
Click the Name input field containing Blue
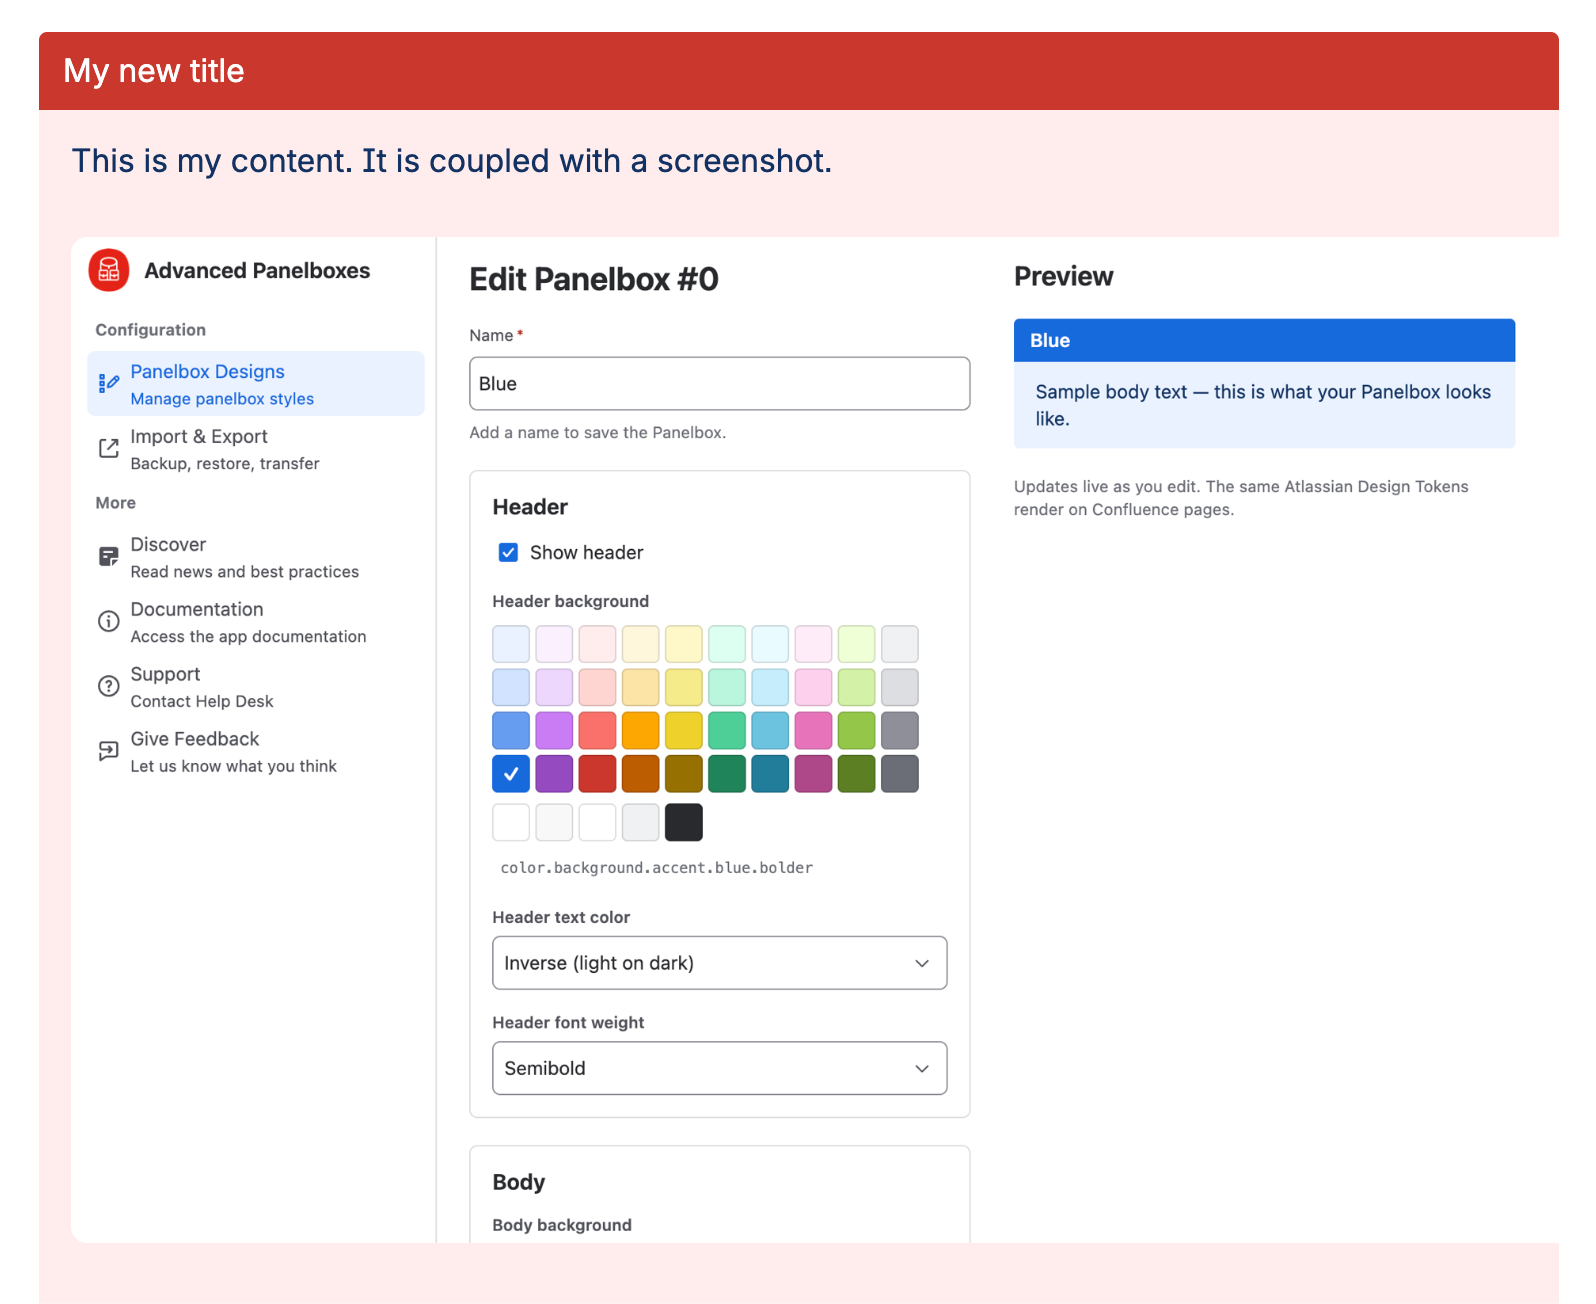click(720, 384)
